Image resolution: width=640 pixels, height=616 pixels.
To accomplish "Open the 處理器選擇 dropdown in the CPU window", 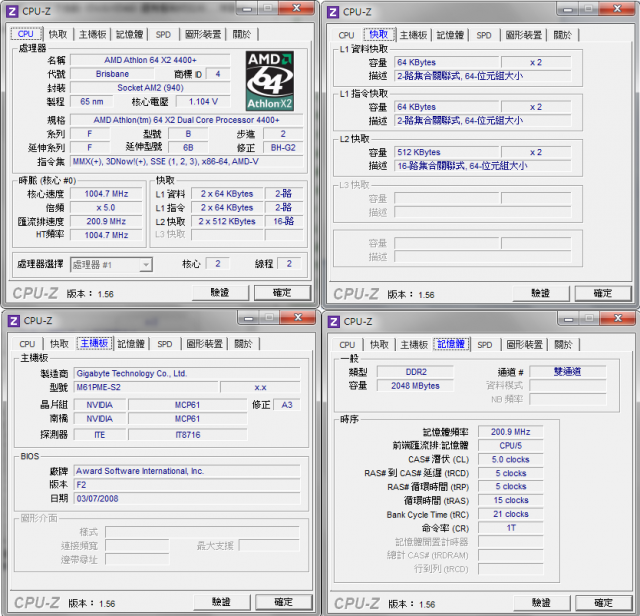I will click(111, 265).
